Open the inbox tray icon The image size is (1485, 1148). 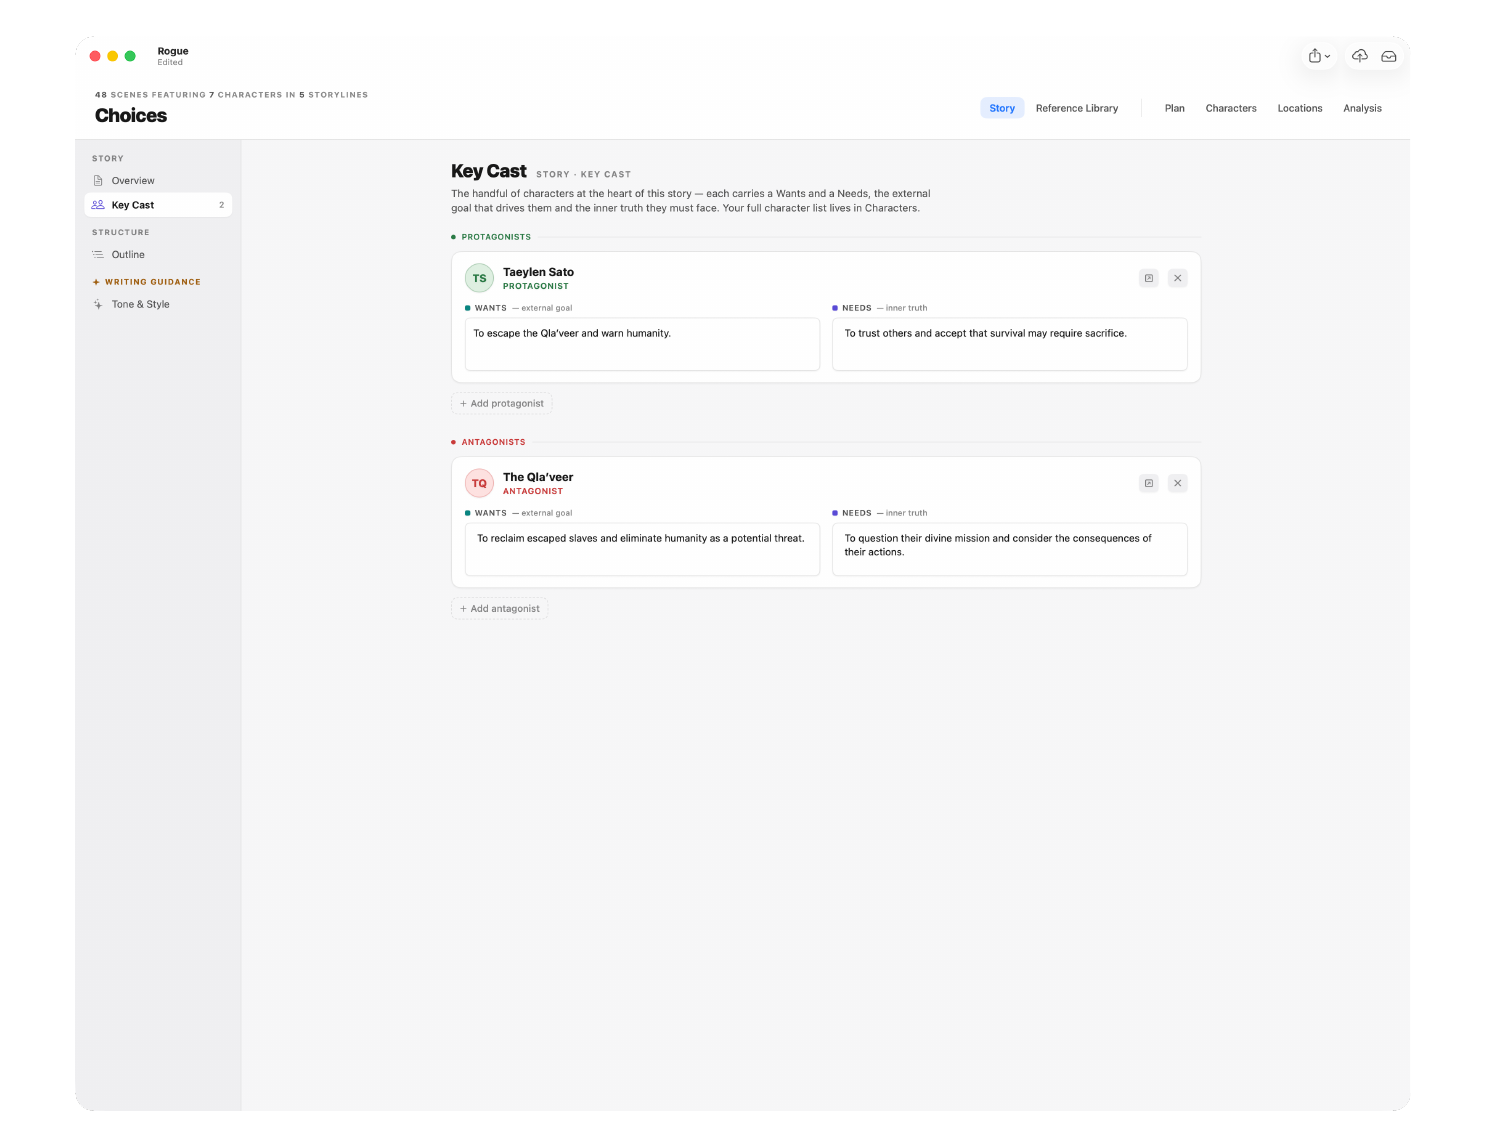coord(1389,56)
